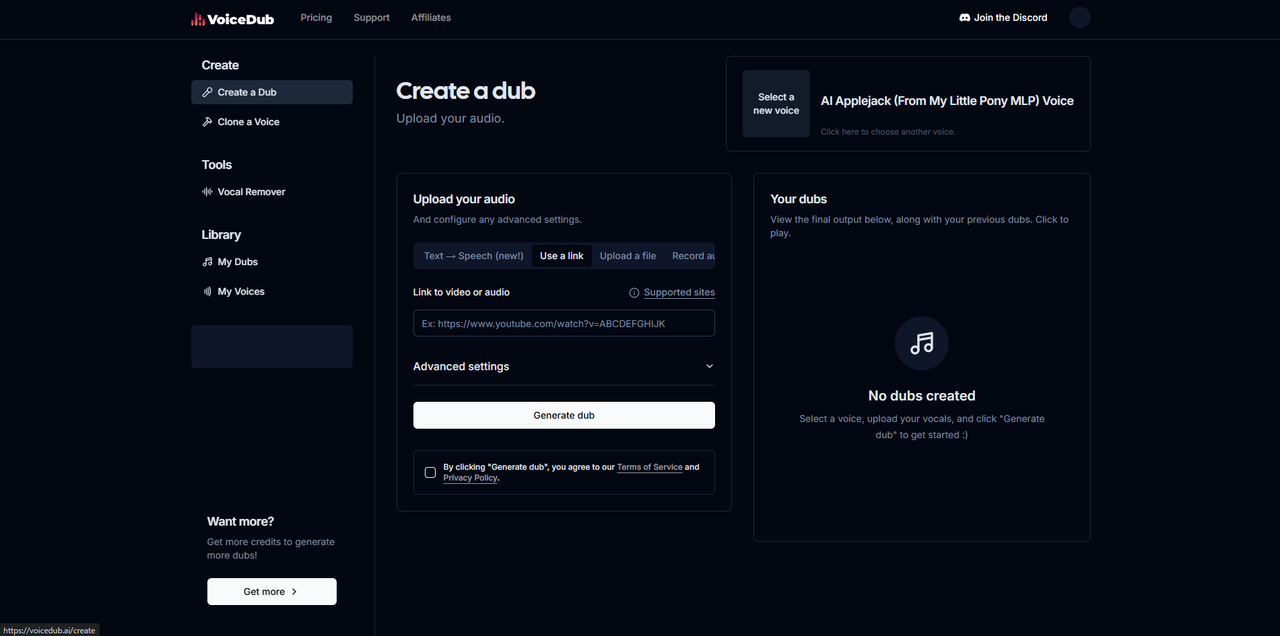The width and height of the screenshot is (1280, 636).
Task: Select Create a Dub in the sidebar
Action: [x=272, y=92]
